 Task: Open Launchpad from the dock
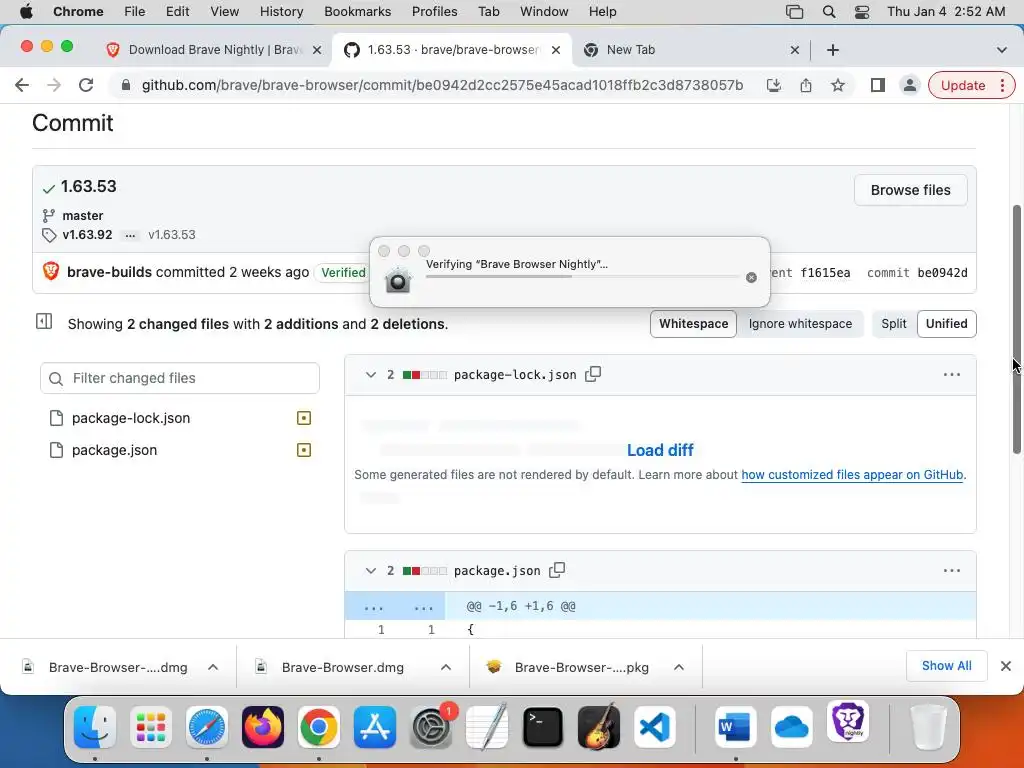151,727
